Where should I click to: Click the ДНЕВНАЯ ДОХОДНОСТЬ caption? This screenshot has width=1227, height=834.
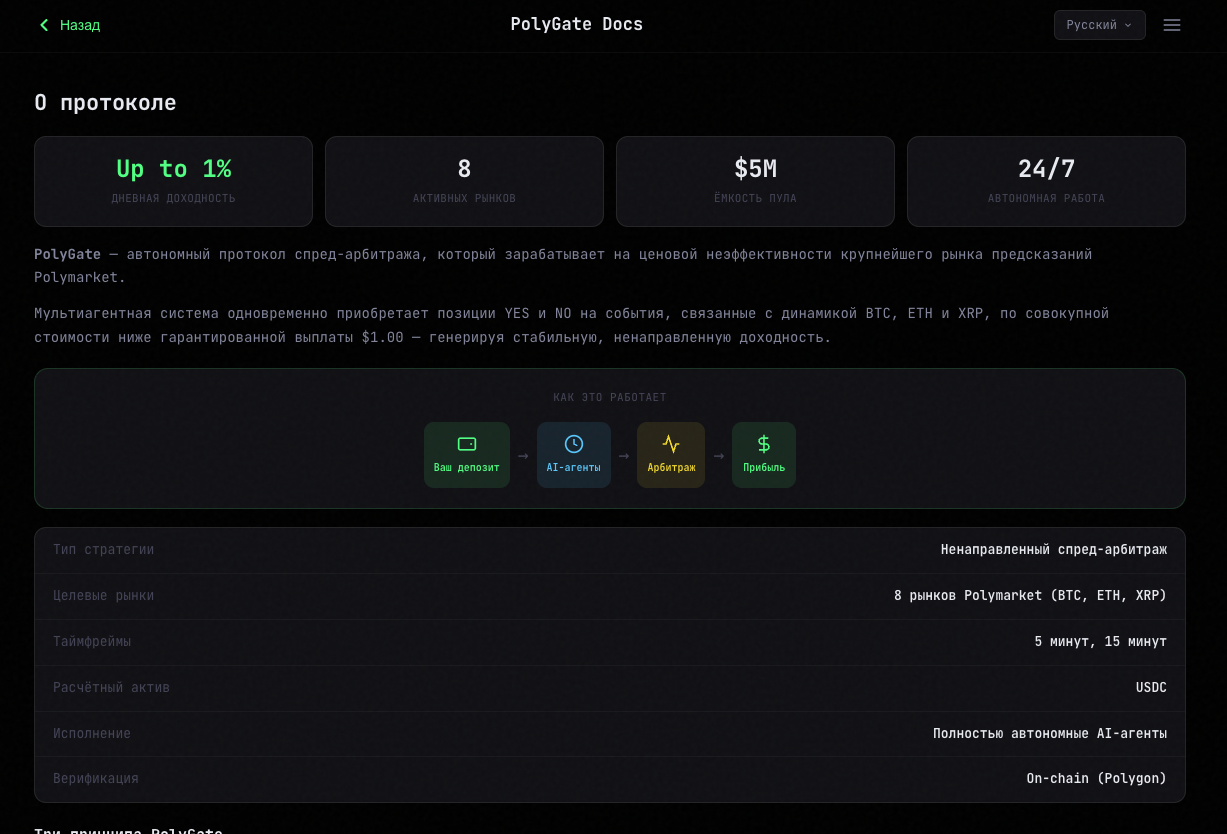point(174,199)
